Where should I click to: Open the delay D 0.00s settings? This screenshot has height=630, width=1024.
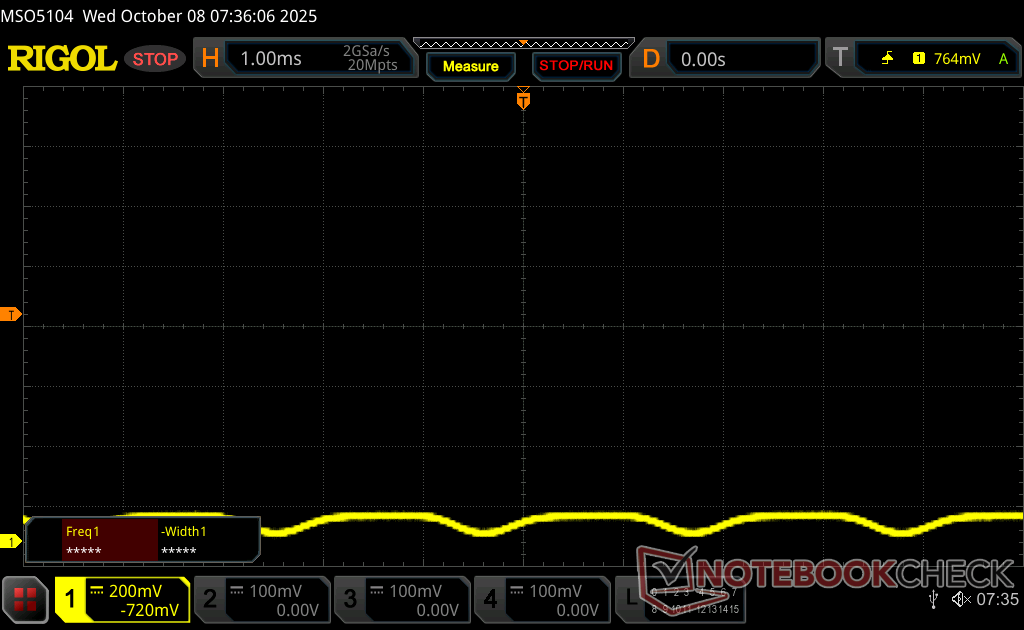pos(726,59)
